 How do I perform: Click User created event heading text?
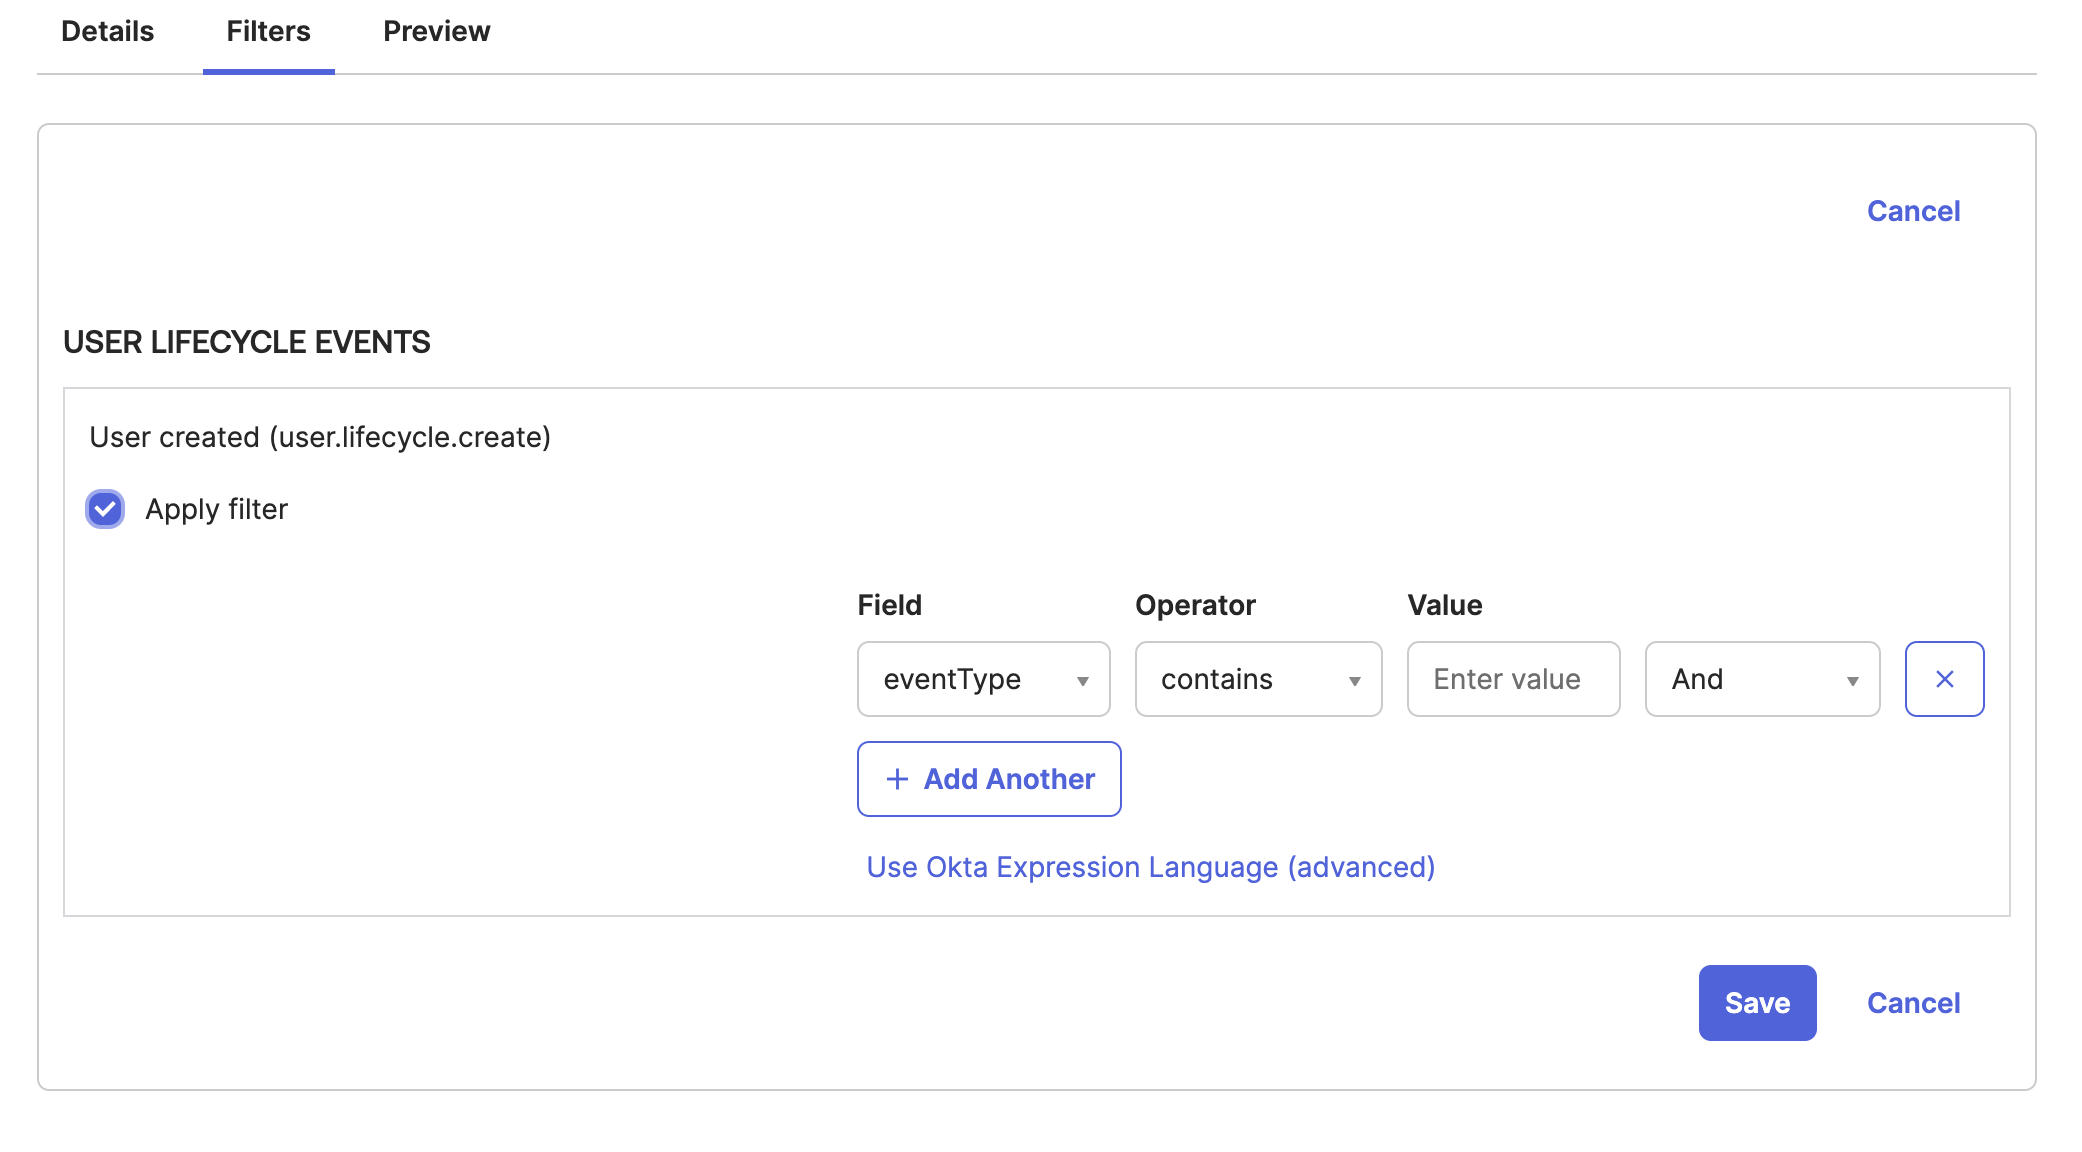point(320,437)
